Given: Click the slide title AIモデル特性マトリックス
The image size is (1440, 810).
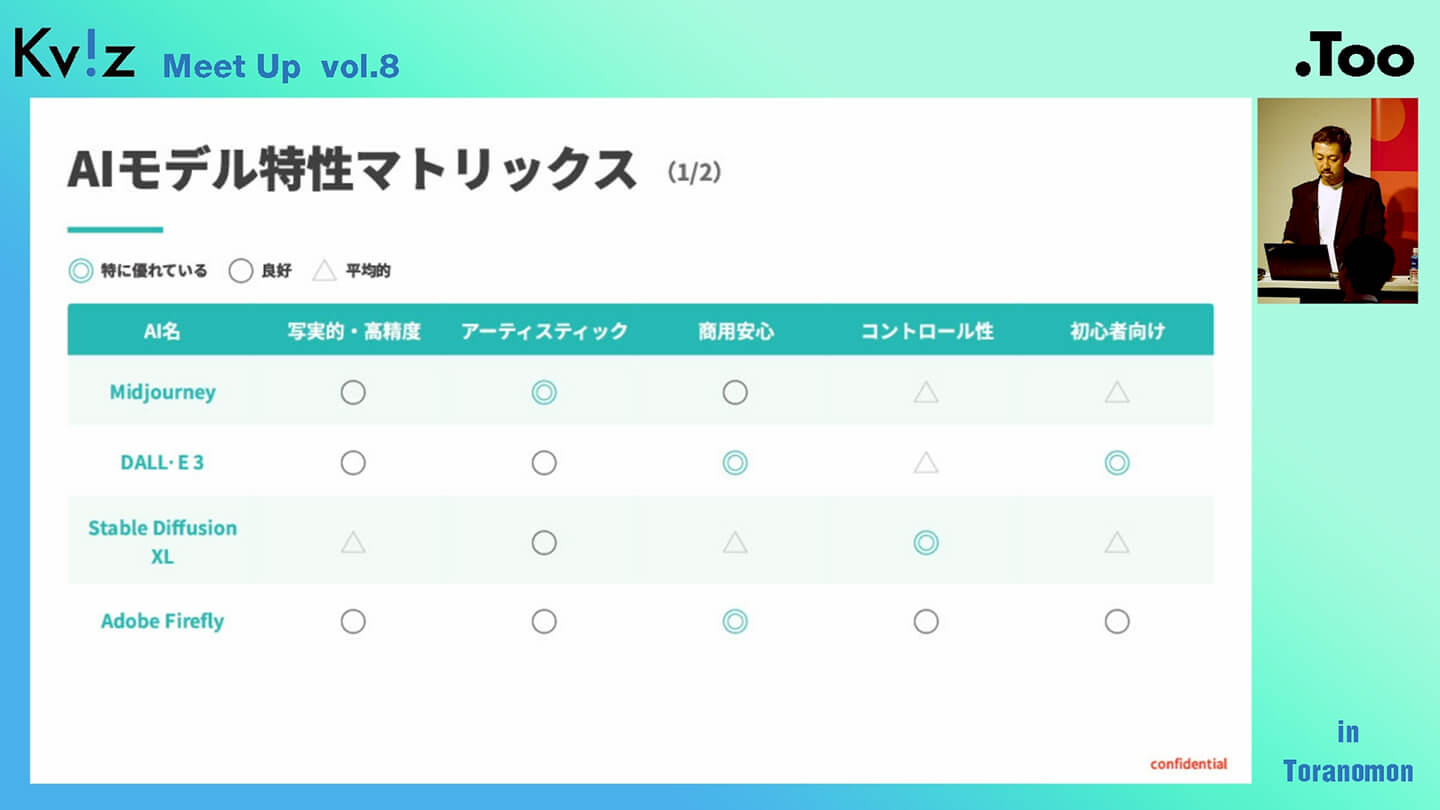Looking at the screenshot, I should pyautogui.click(x=352, y=170).
